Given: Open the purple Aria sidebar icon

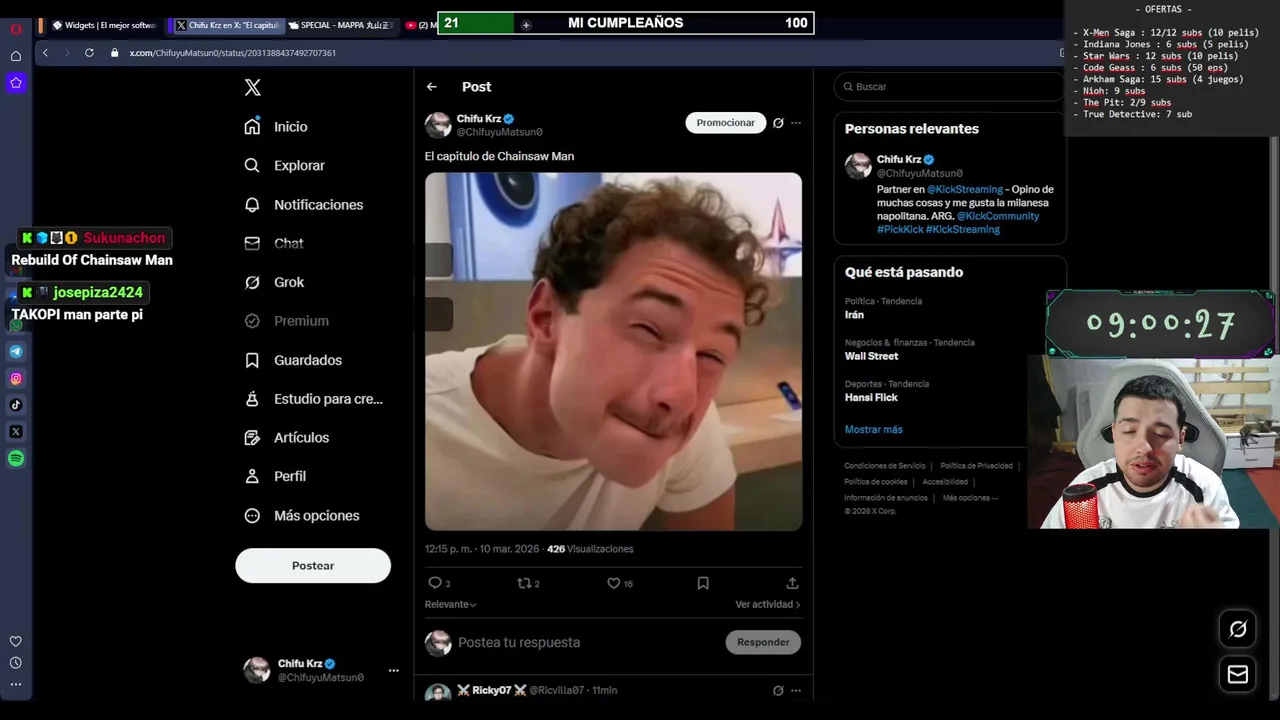Looking at the screenshot, I should (16, 83).
